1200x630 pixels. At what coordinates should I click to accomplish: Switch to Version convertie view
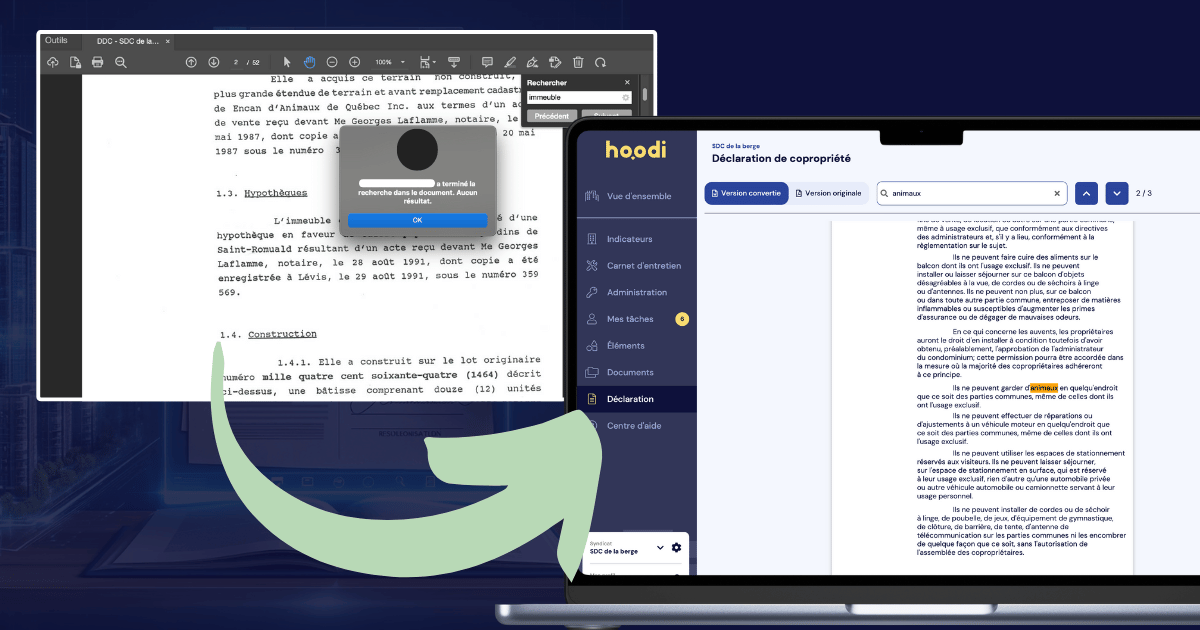(x=746, y=193)
